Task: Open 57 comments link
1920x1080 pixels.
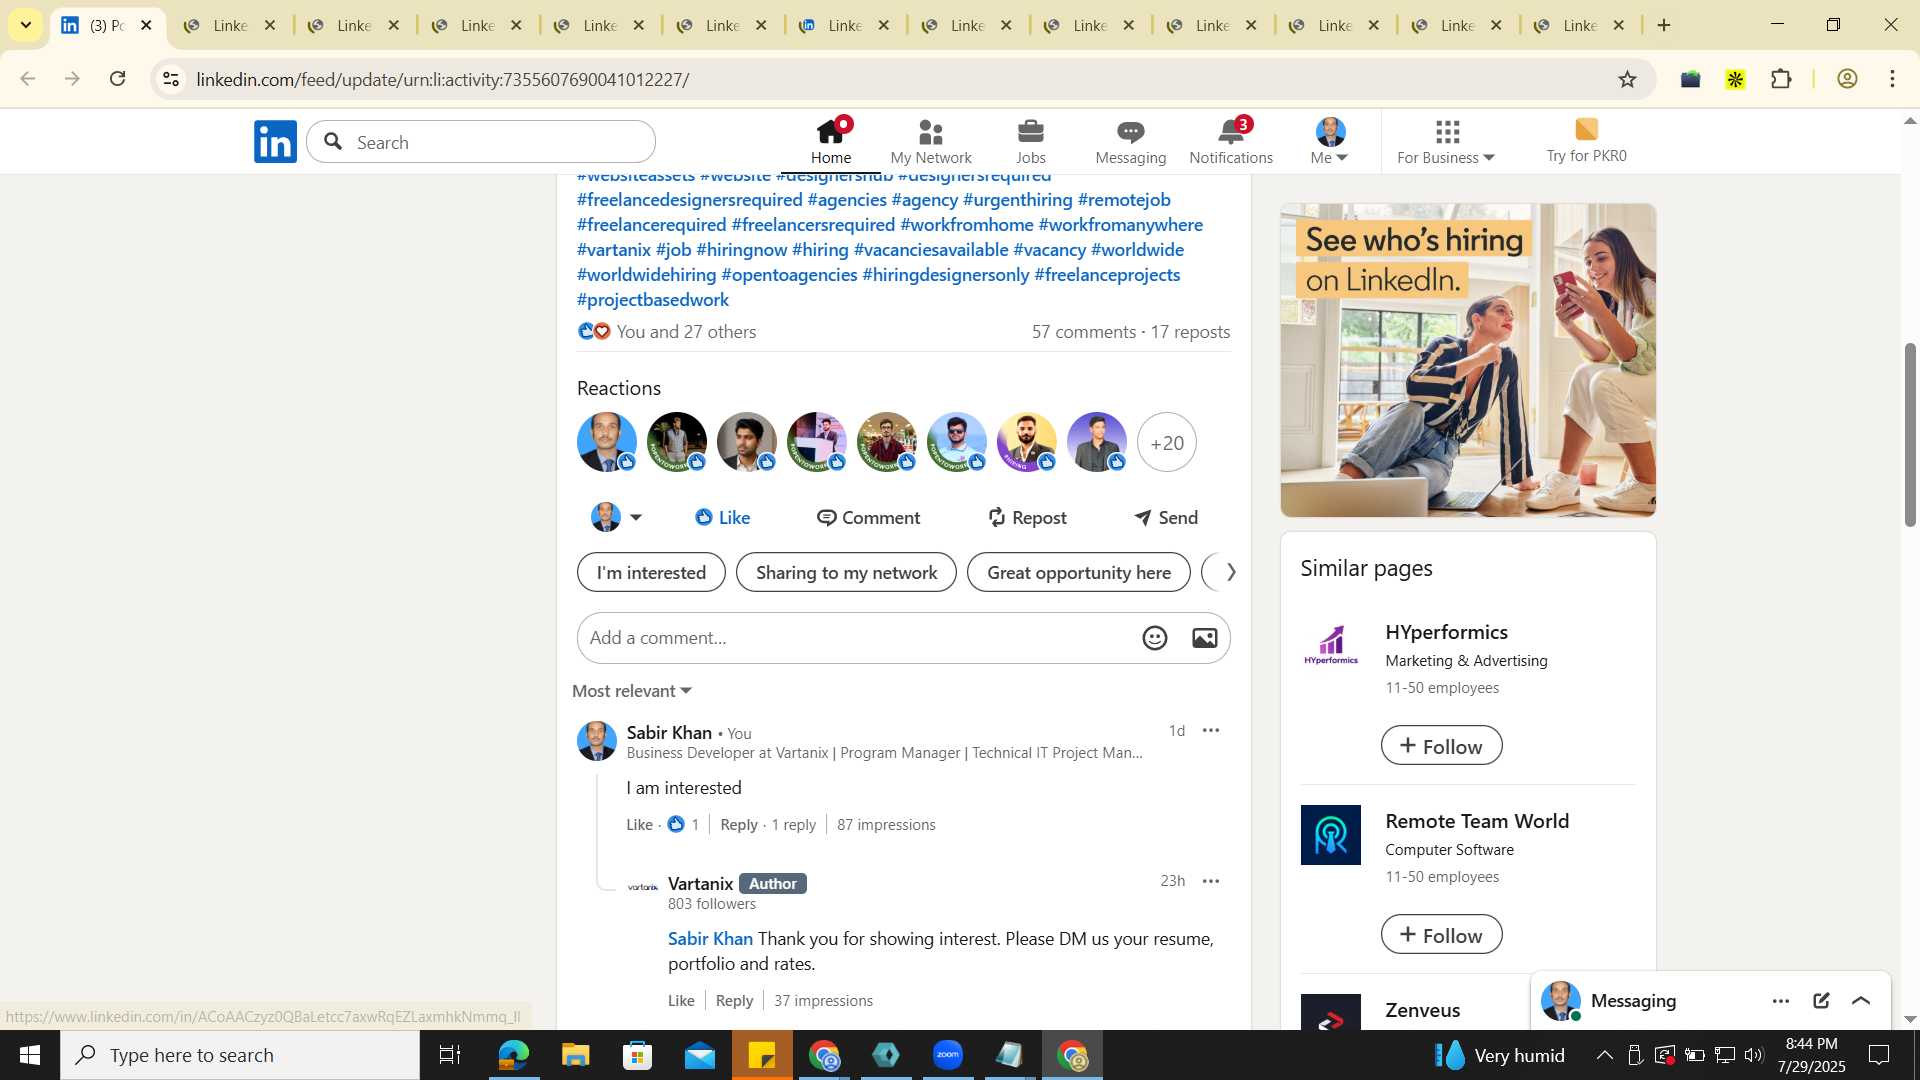Action: pos(1084,331)
